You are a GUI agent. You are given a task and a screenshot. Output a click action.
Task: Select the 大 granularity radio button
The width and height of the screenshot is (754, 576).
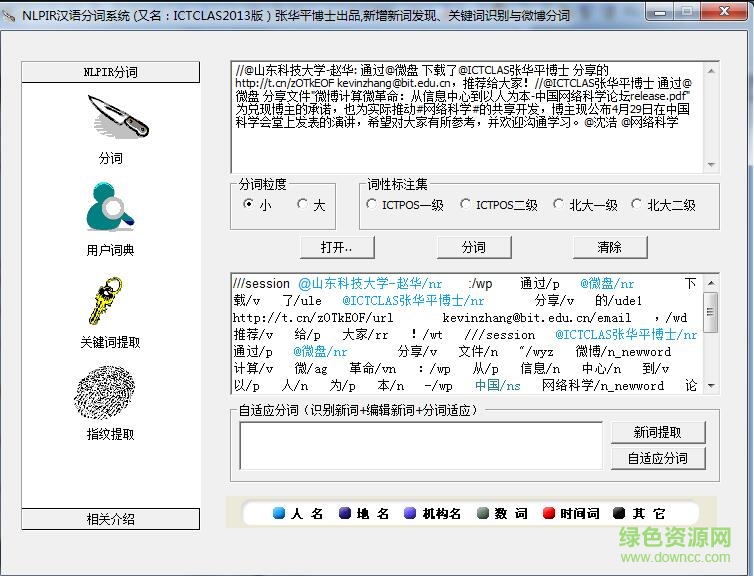pos(303,204)
